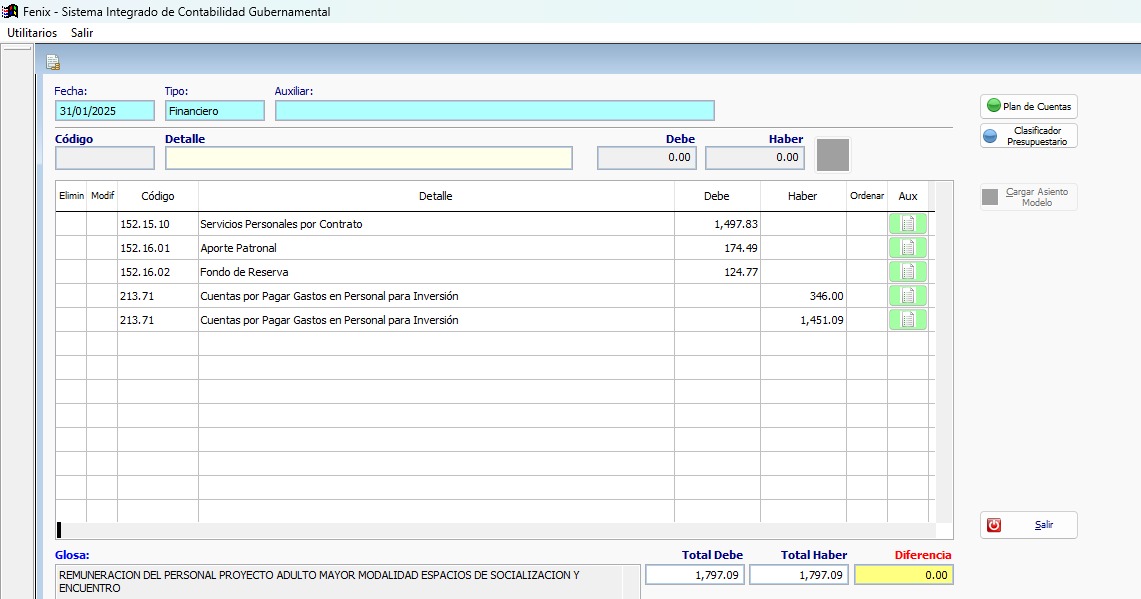1141x599 pixels.
Task: Open the Utilitarios menu
Action: [x=32, y=33]
